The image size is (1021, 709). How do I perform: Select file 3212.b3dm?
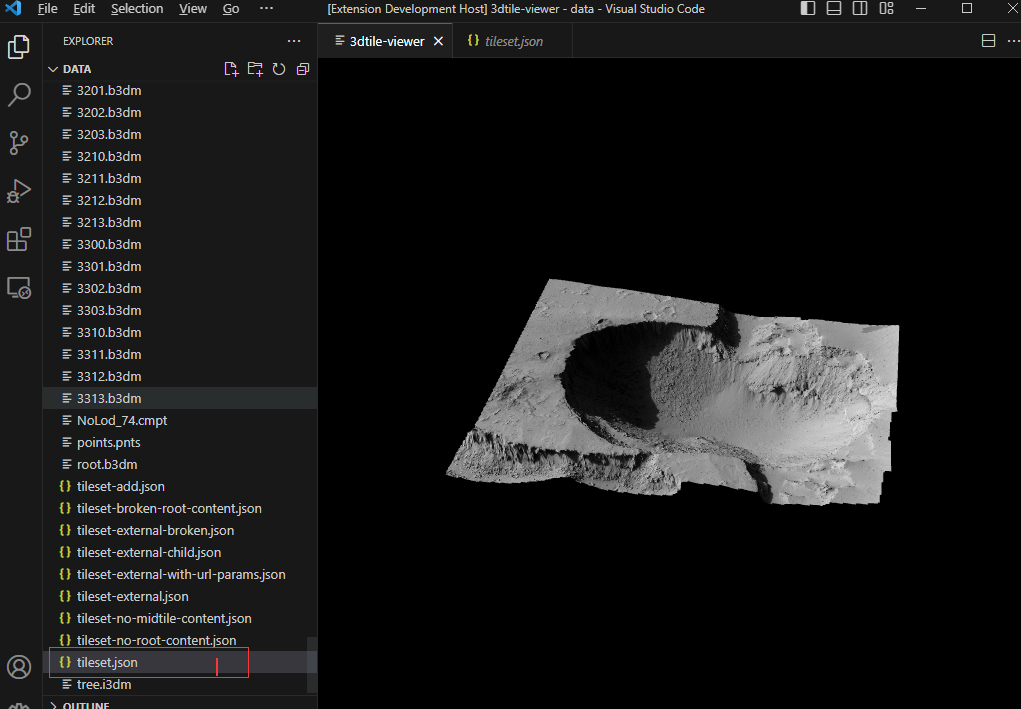[x=180, y=201]
